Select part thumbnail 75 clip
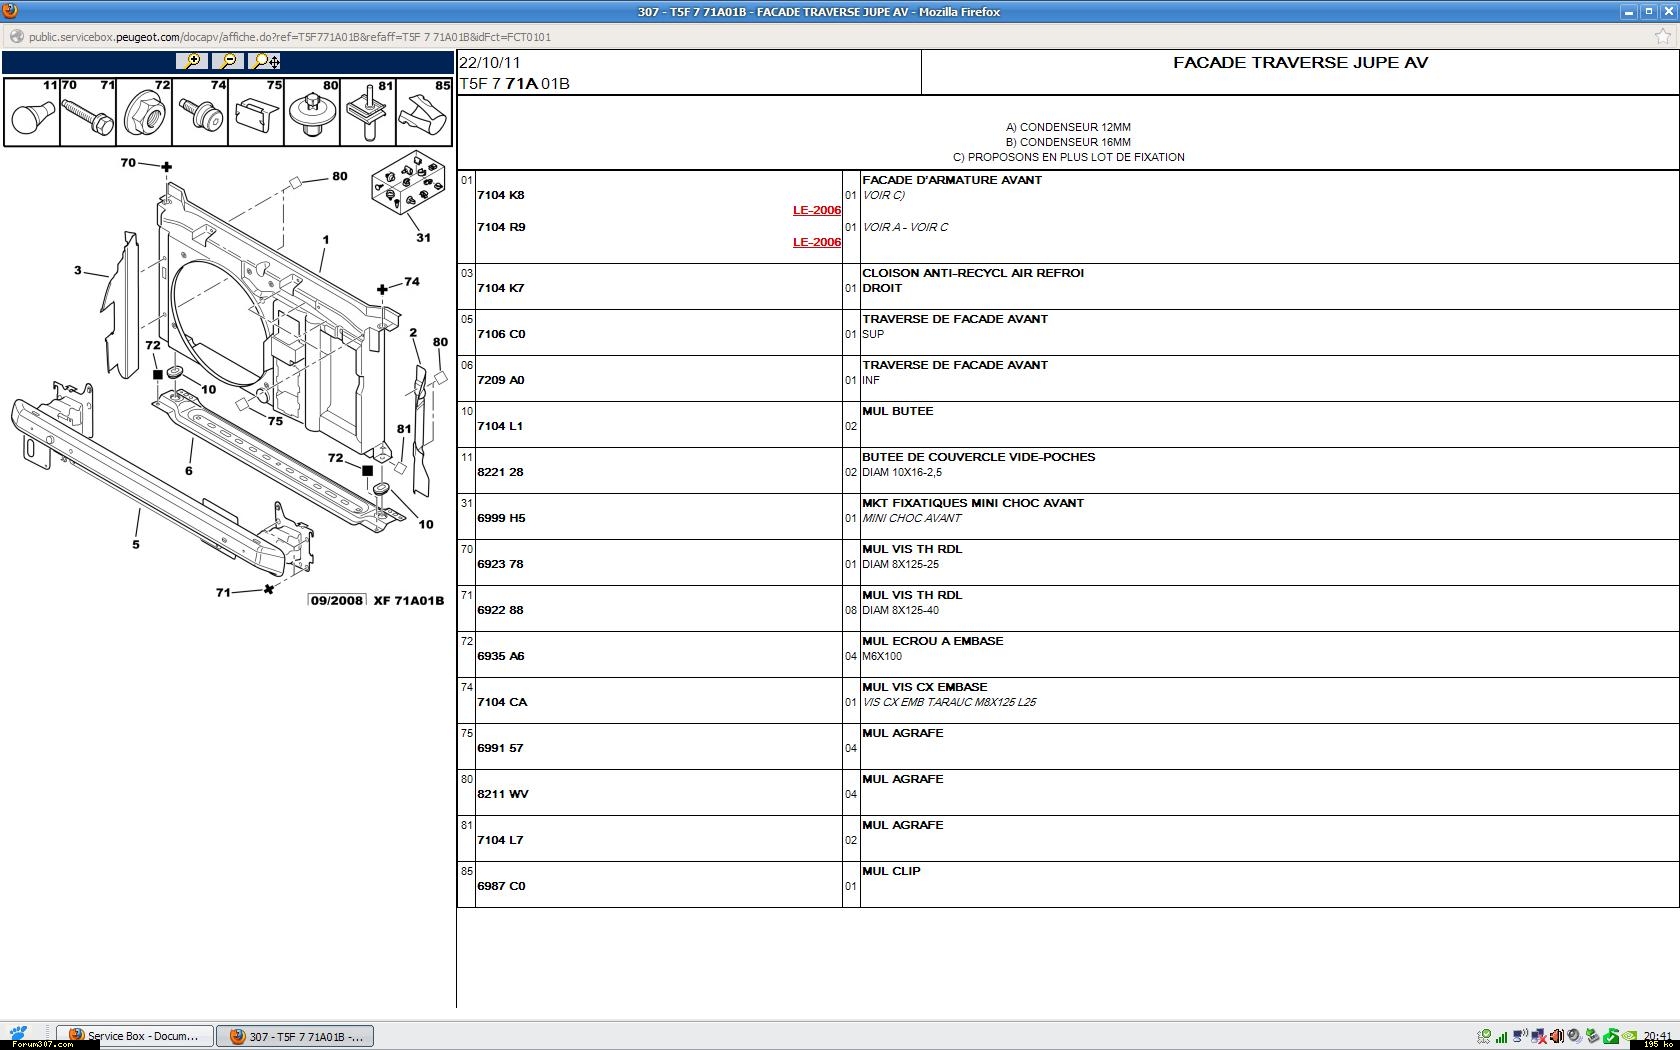The width and height of the screenshot is (1680, 1050). [256, 112]
